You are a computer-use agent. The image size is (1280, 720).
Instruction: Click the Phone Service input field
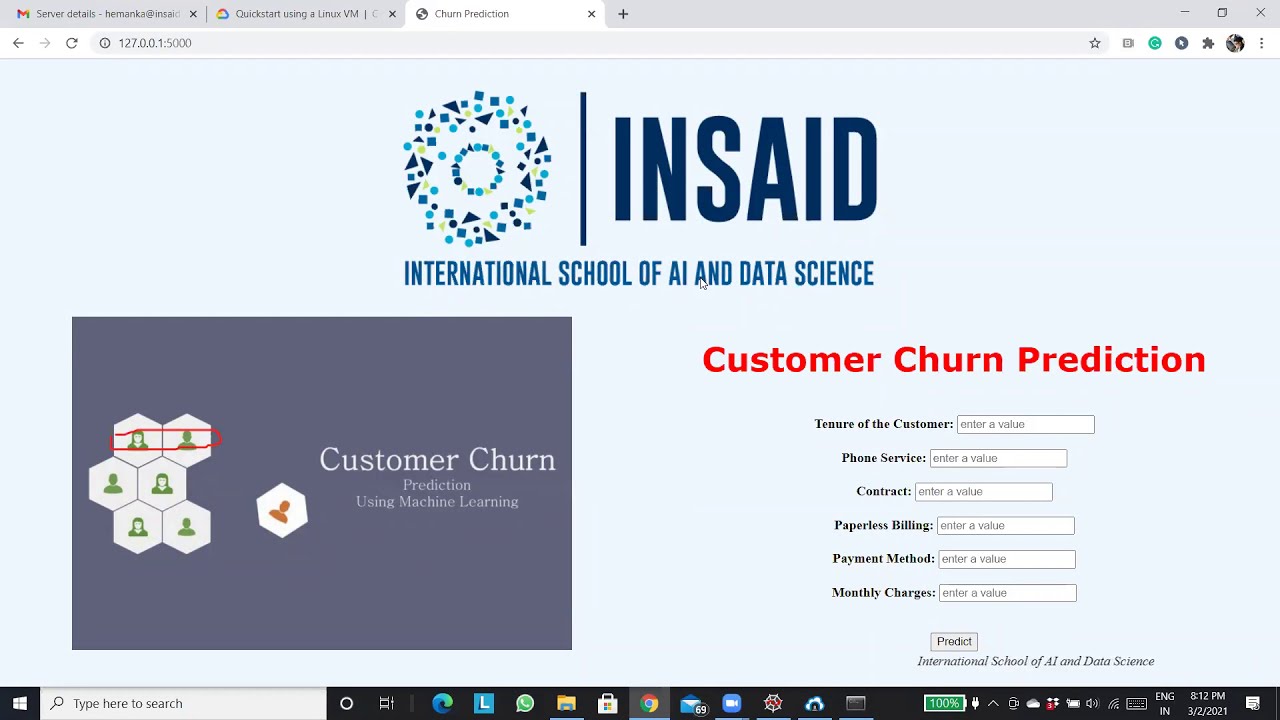point(998,458)
